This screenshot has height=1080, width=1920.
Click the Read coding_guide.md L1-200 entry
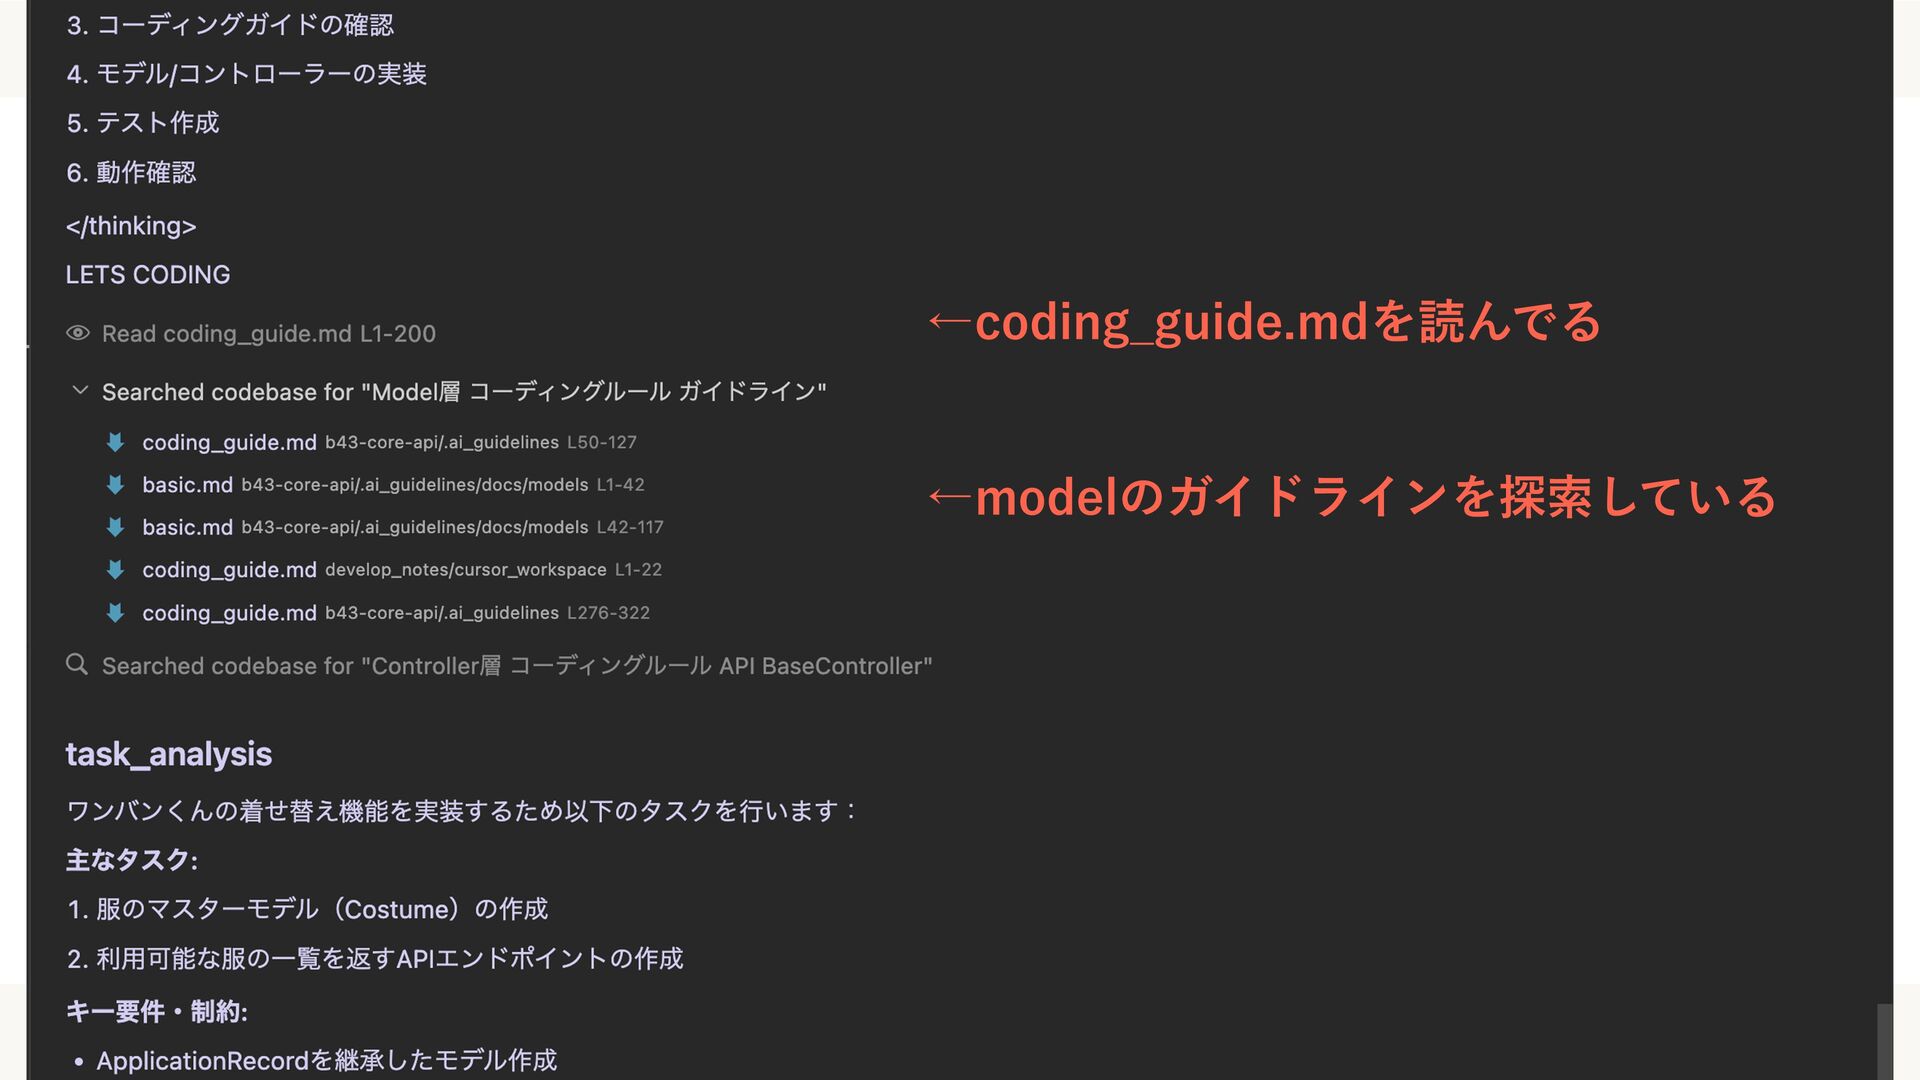pyautogui.click(x=268, y=334)
